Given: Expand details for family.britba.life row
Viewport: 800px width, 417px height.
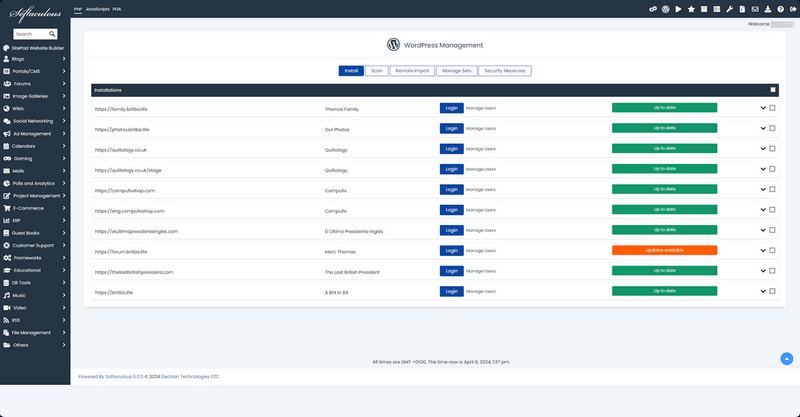Looking at the screenshot, I should tap(763, 108).
